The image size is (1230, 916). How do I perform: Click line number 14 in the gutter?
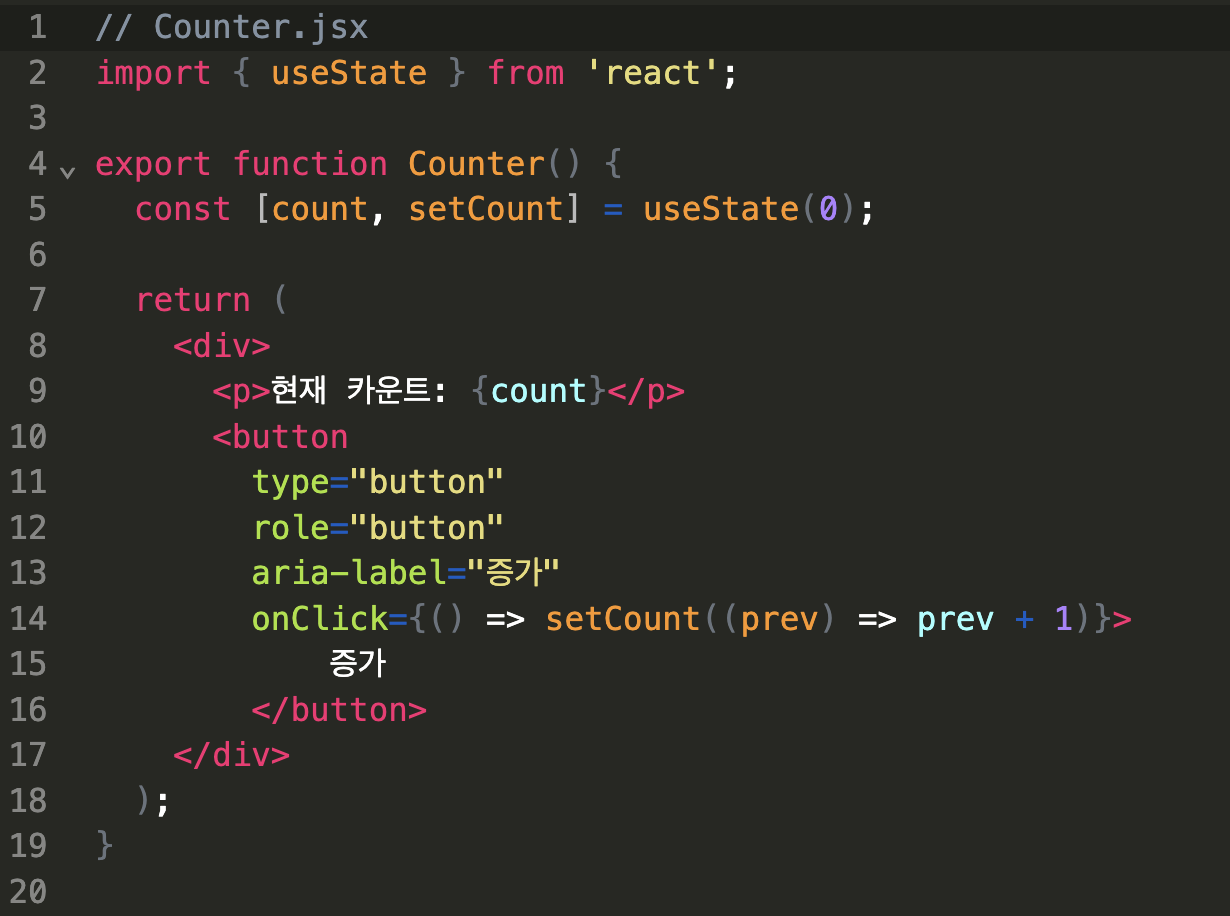click(x=28, y=619)
